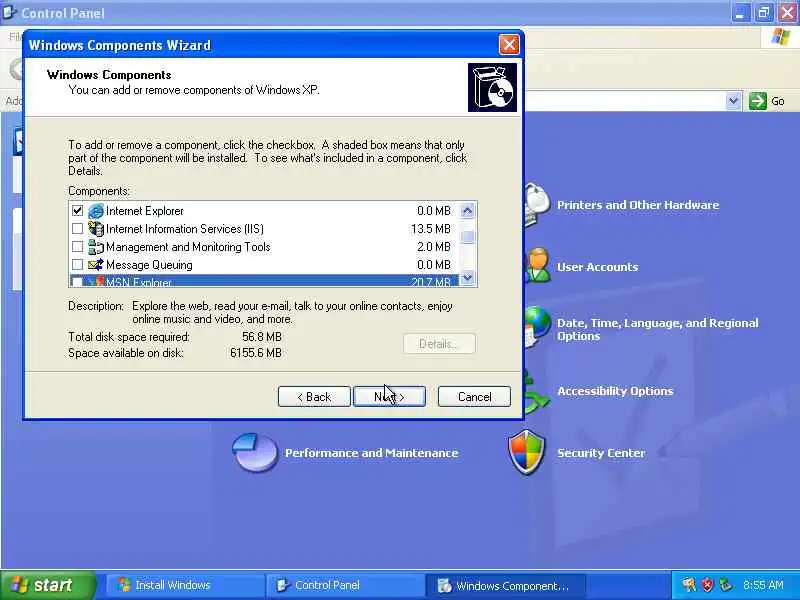Check Internet Information Services (IIS) checkbox
The image size is (800, 600).
pos(78,229)
